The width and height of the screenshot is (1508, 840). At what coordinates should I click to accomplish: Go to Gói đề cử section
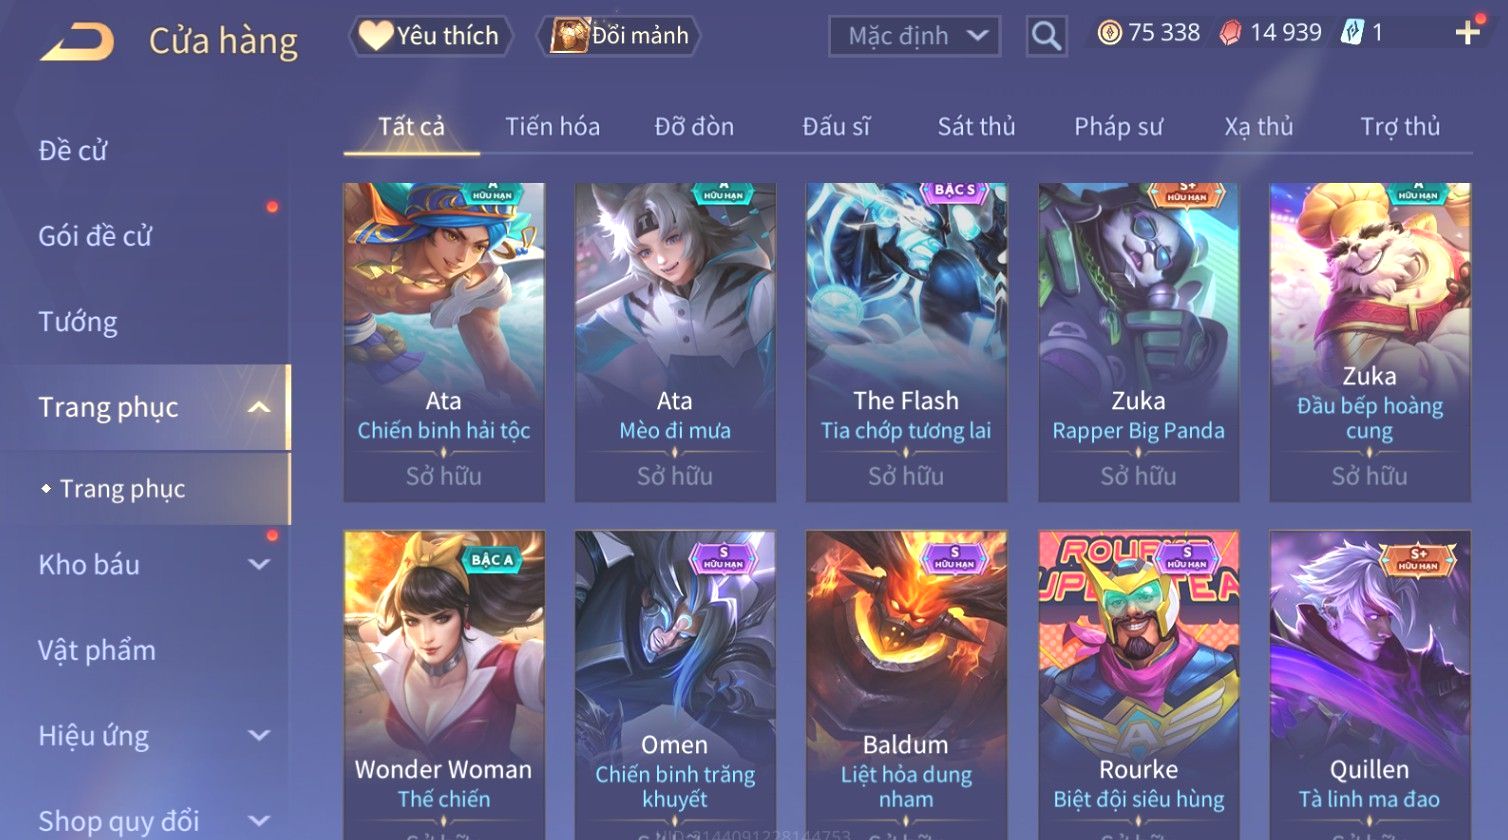[95, 236]
